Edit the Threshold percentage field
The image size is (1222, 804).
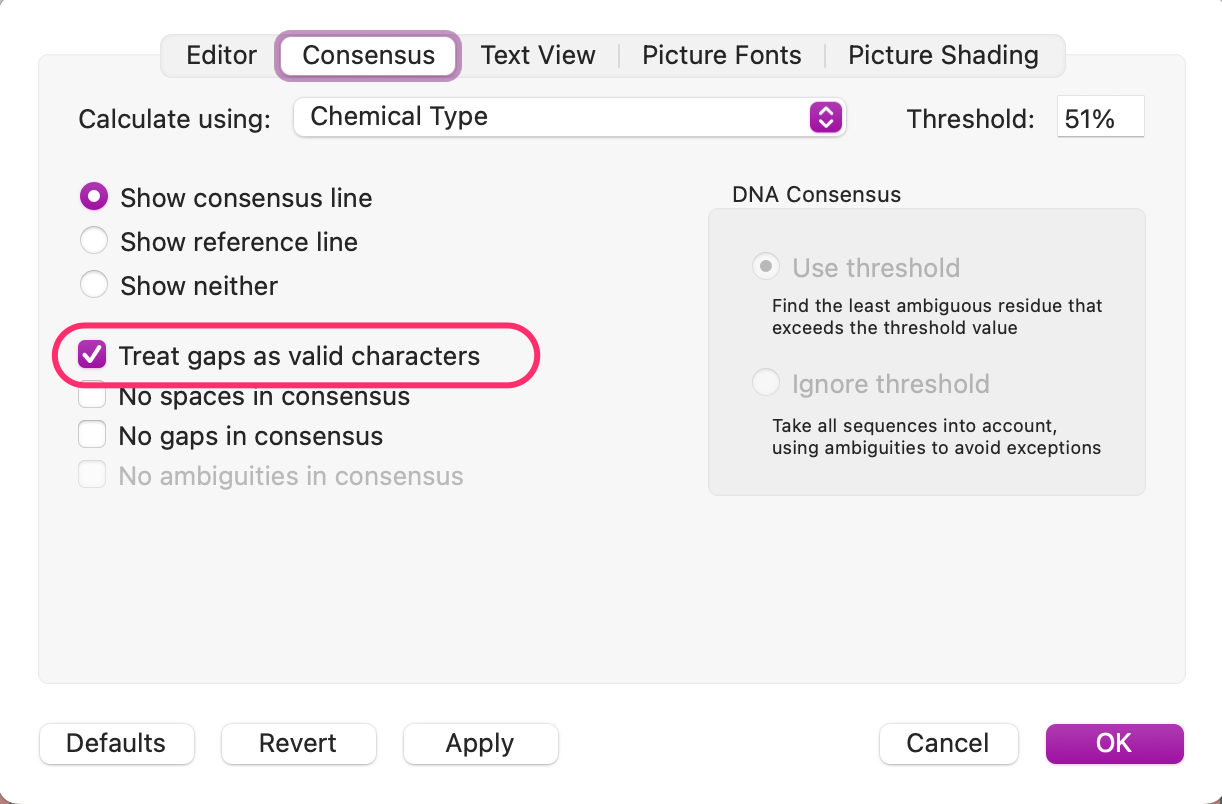point(1100,117)
